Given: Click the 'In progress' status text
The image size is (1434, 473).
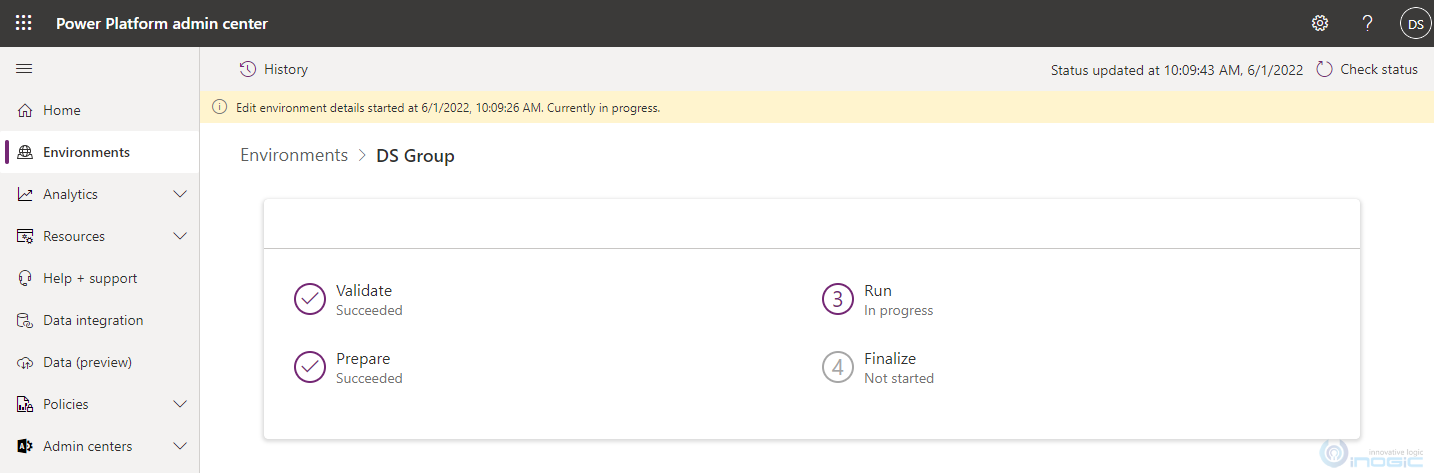Looking at the screenshot, I should [x=898, y=310].
